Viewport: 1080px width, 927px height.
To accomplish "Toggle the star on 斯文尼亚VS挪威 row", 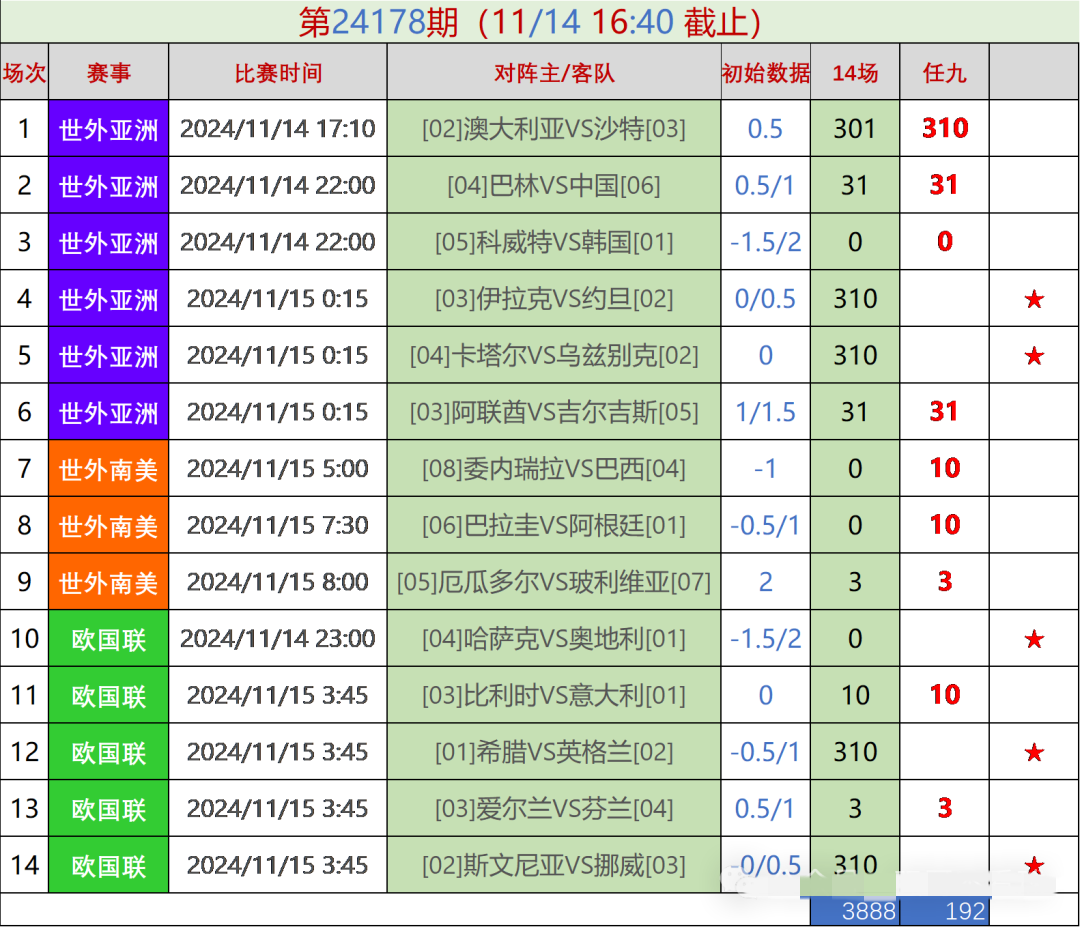I will [1033, 865].
